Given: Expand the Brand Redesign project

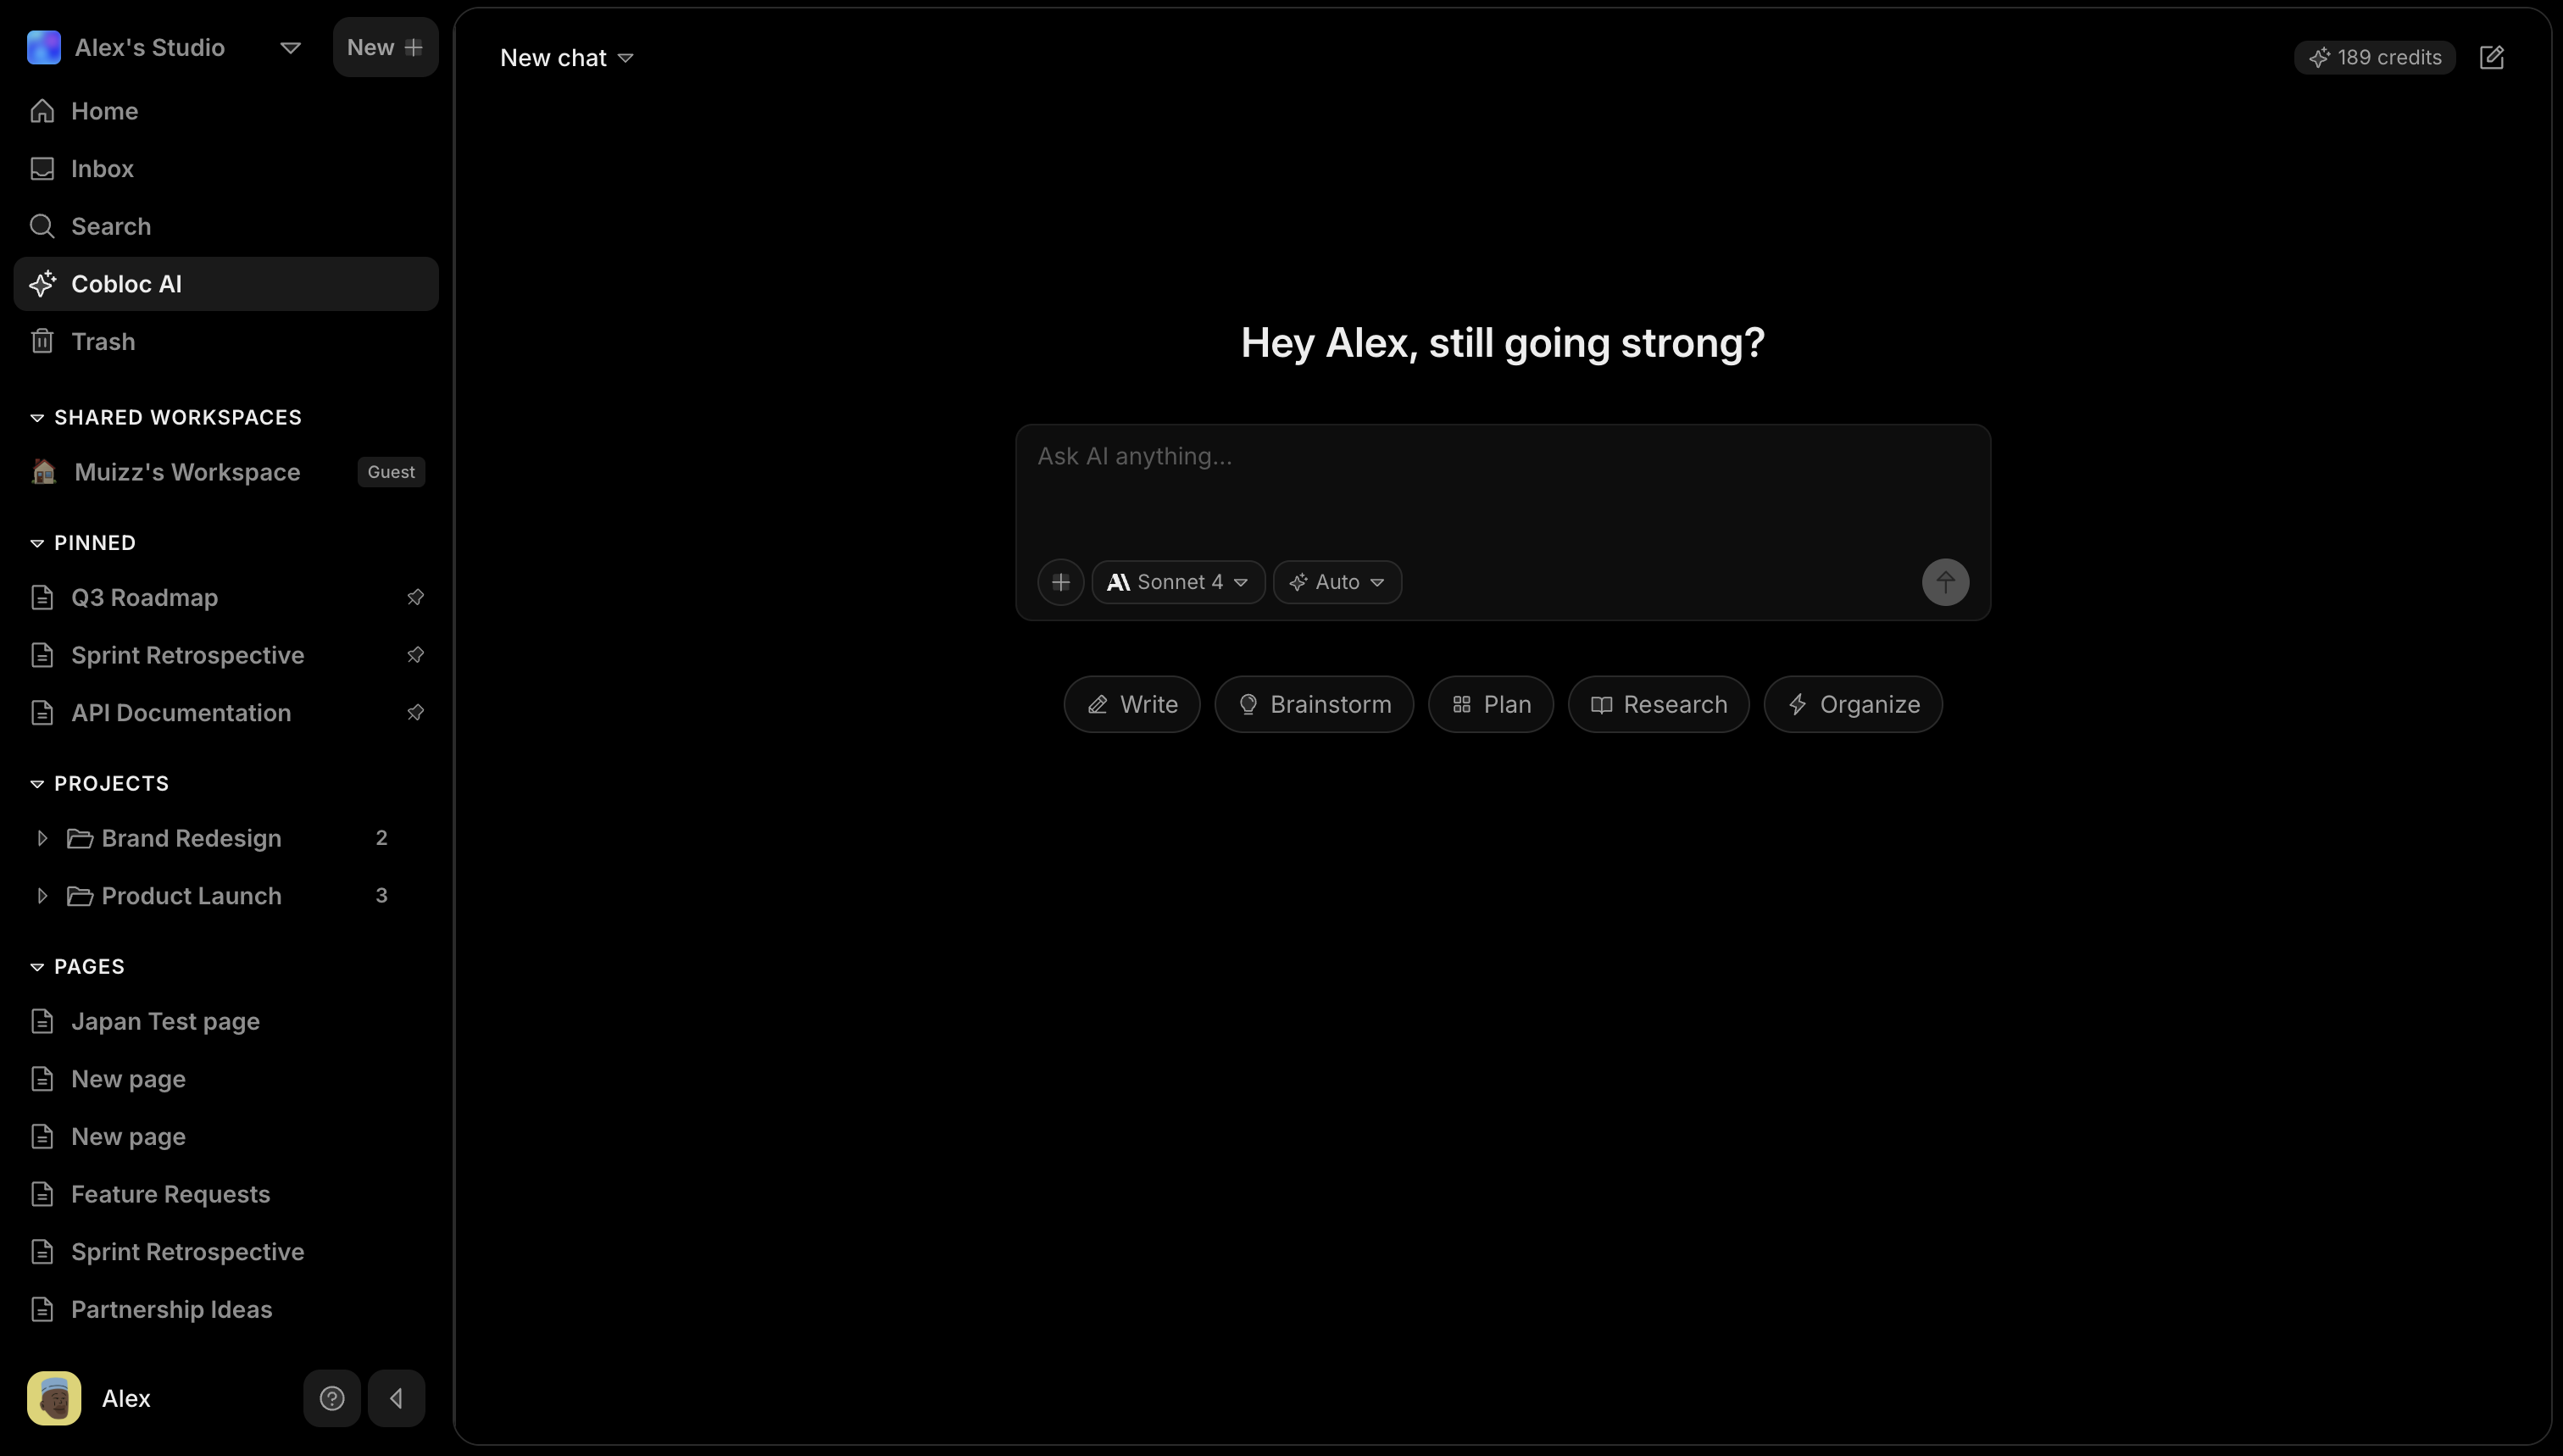Looking at the screenshot, I should 43,838.
